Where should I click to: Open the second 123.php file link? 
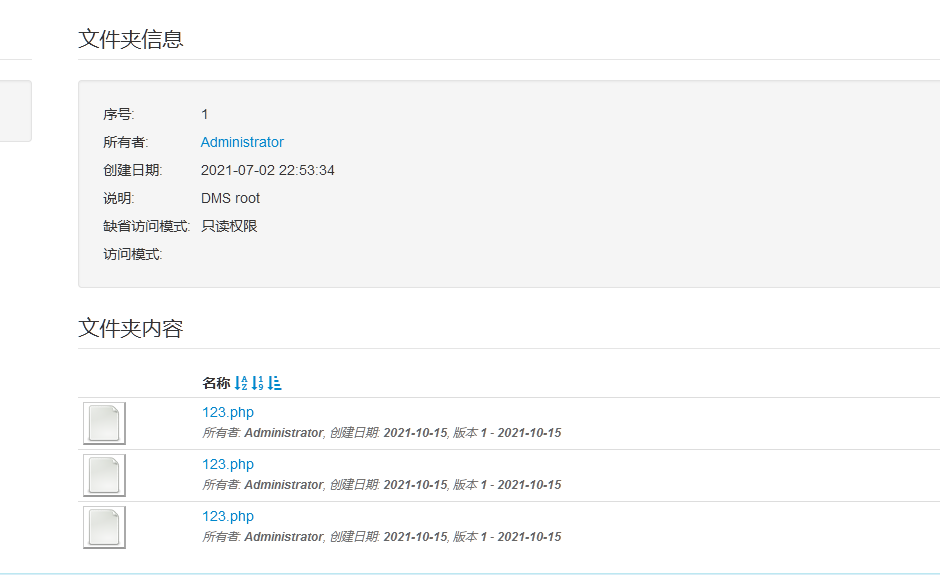pyautogui.click(x=228, y=464)
